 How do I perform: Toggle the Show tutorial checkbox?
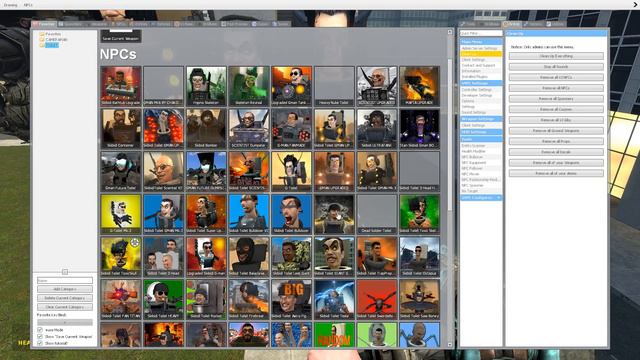(40, 343)
